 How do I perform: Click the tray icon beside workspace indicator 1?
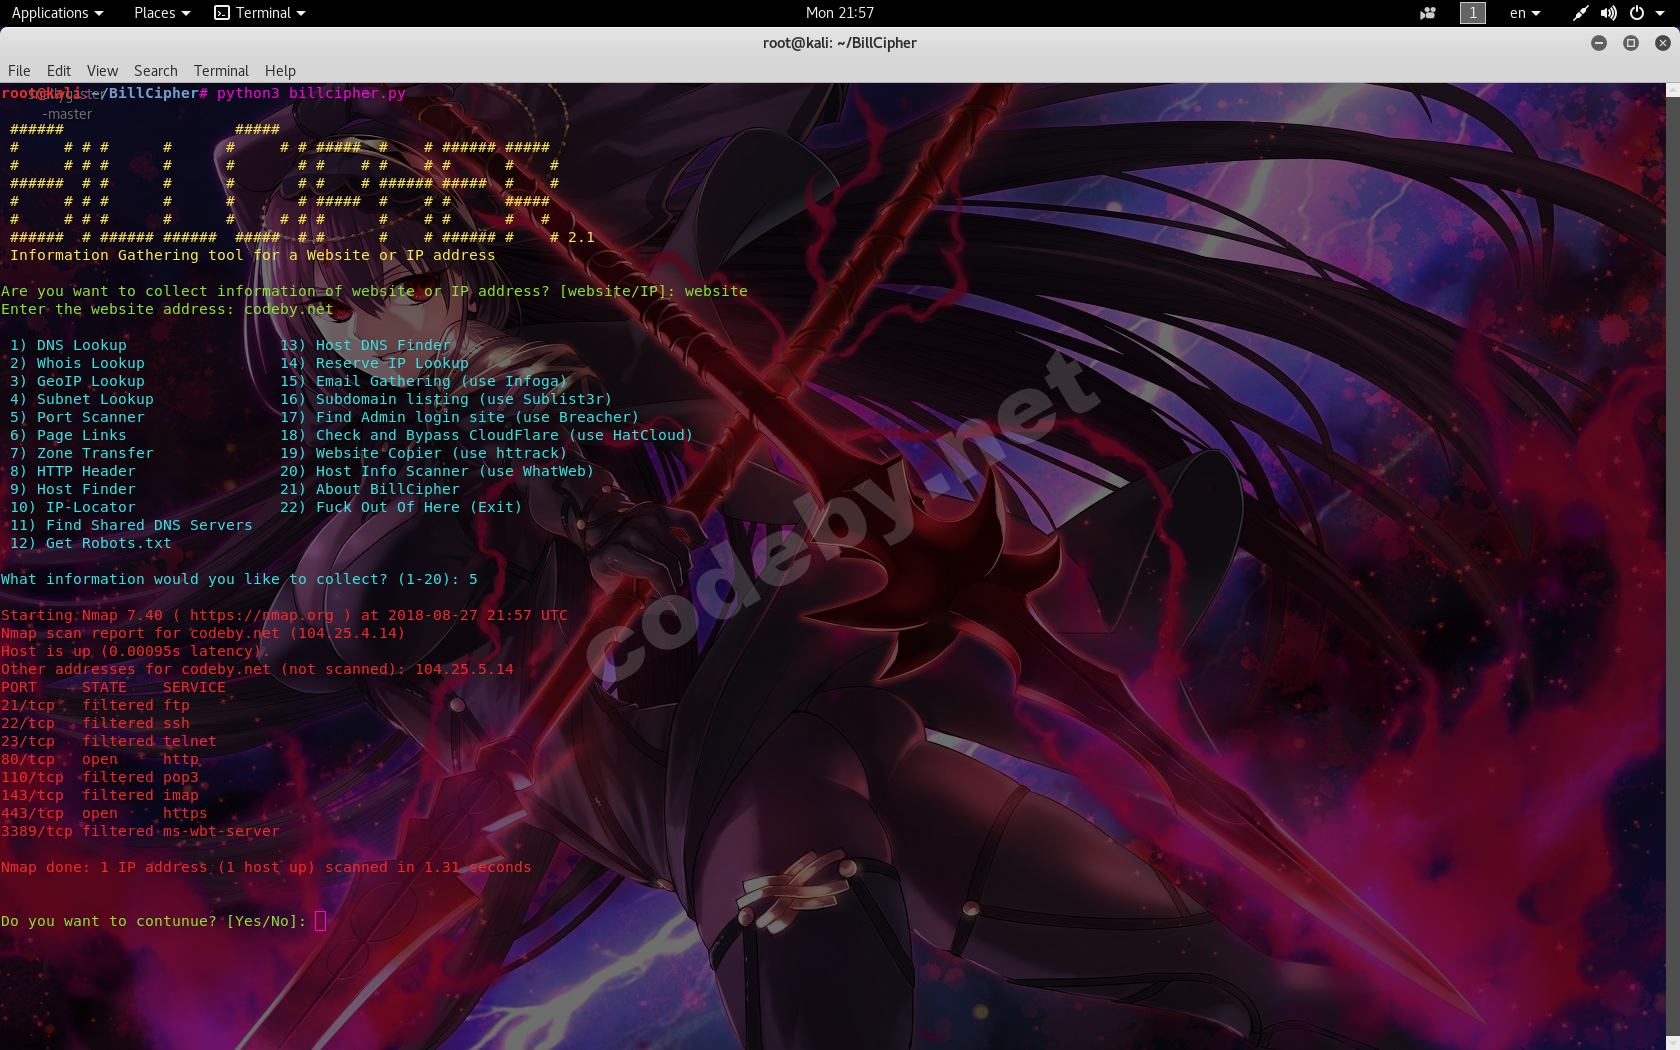[1428, 13]
